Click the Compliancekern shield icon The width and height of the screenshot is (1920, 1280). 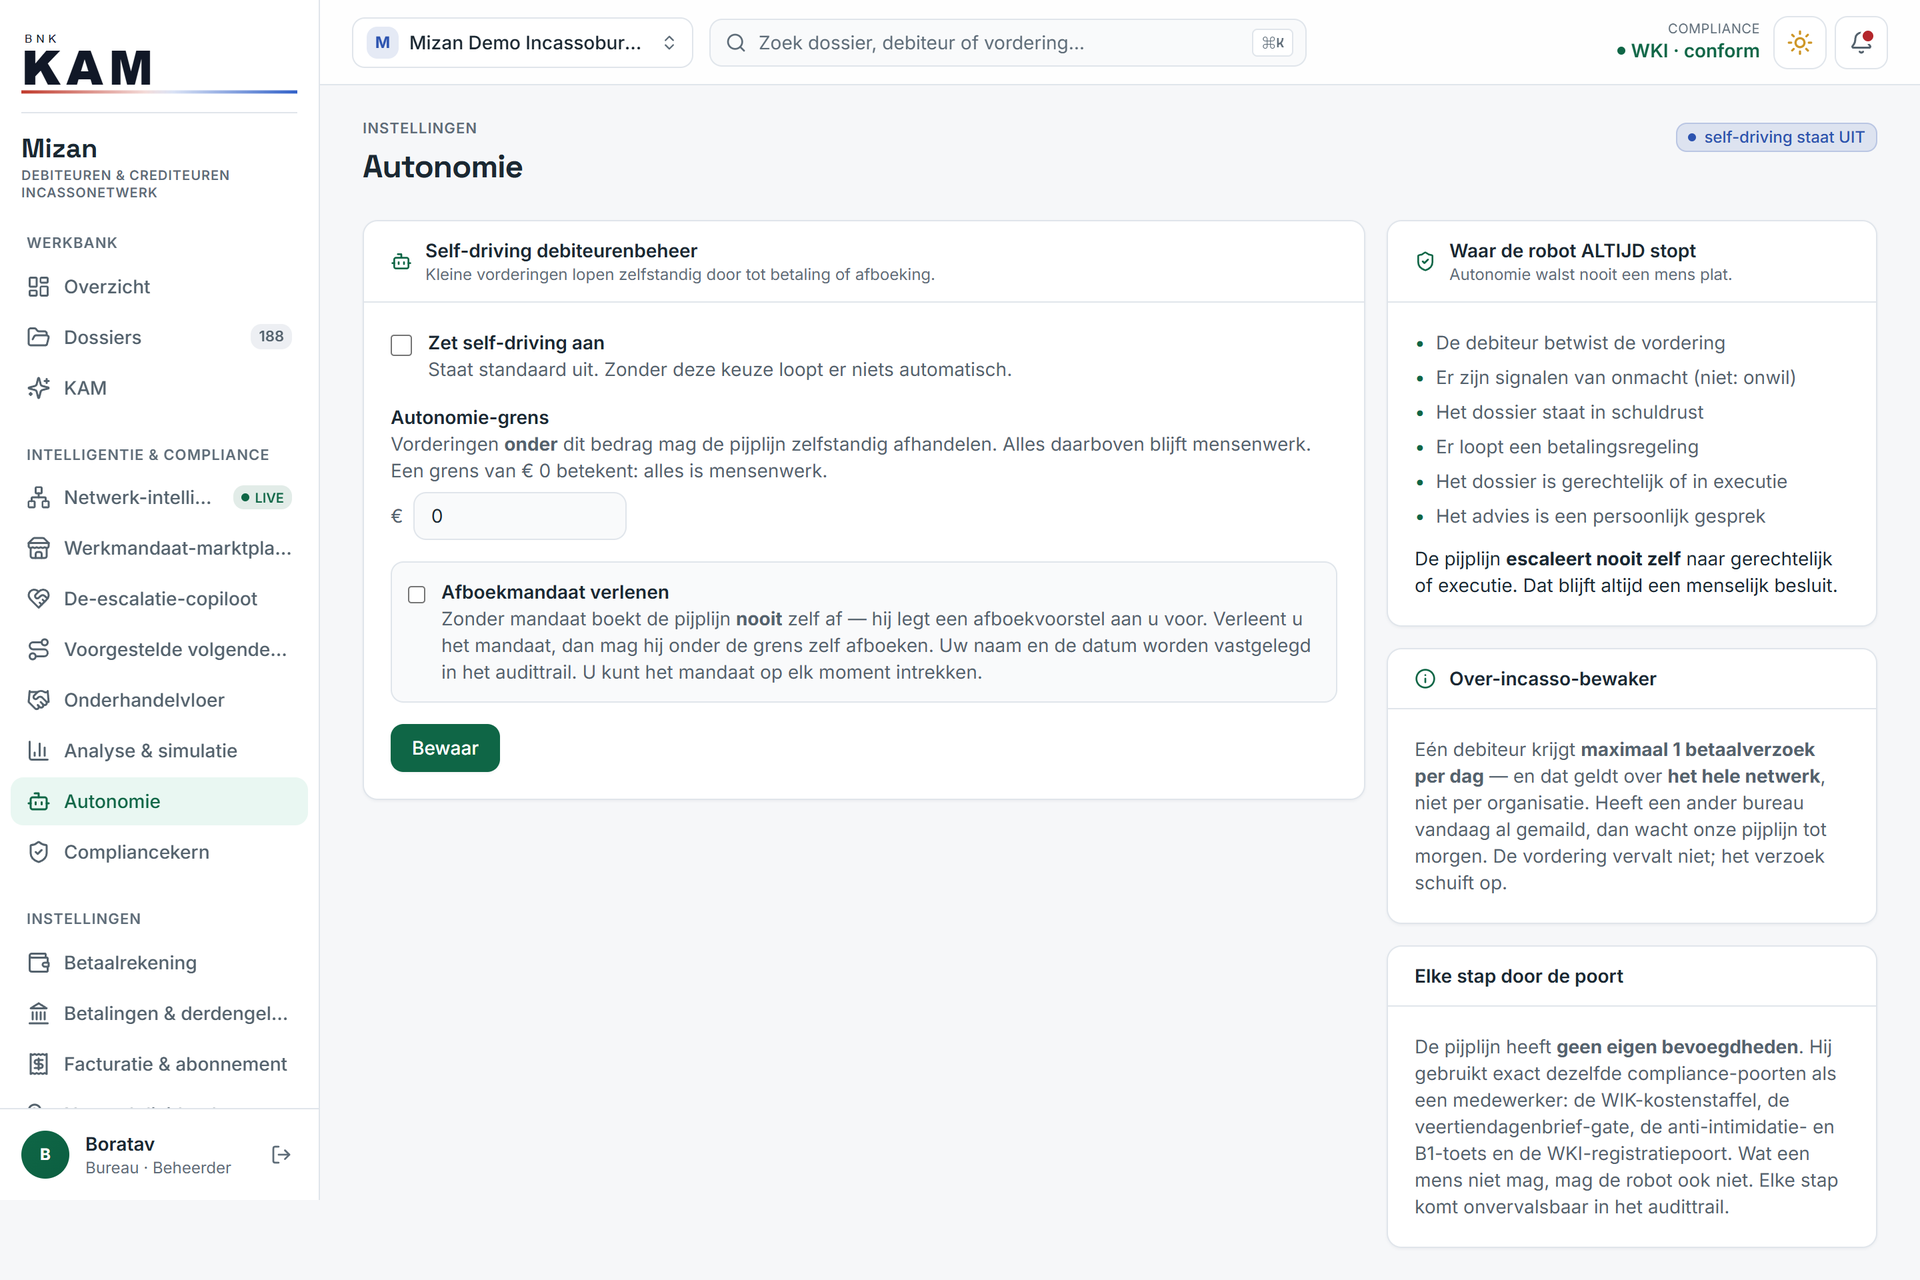coord(38,852)
